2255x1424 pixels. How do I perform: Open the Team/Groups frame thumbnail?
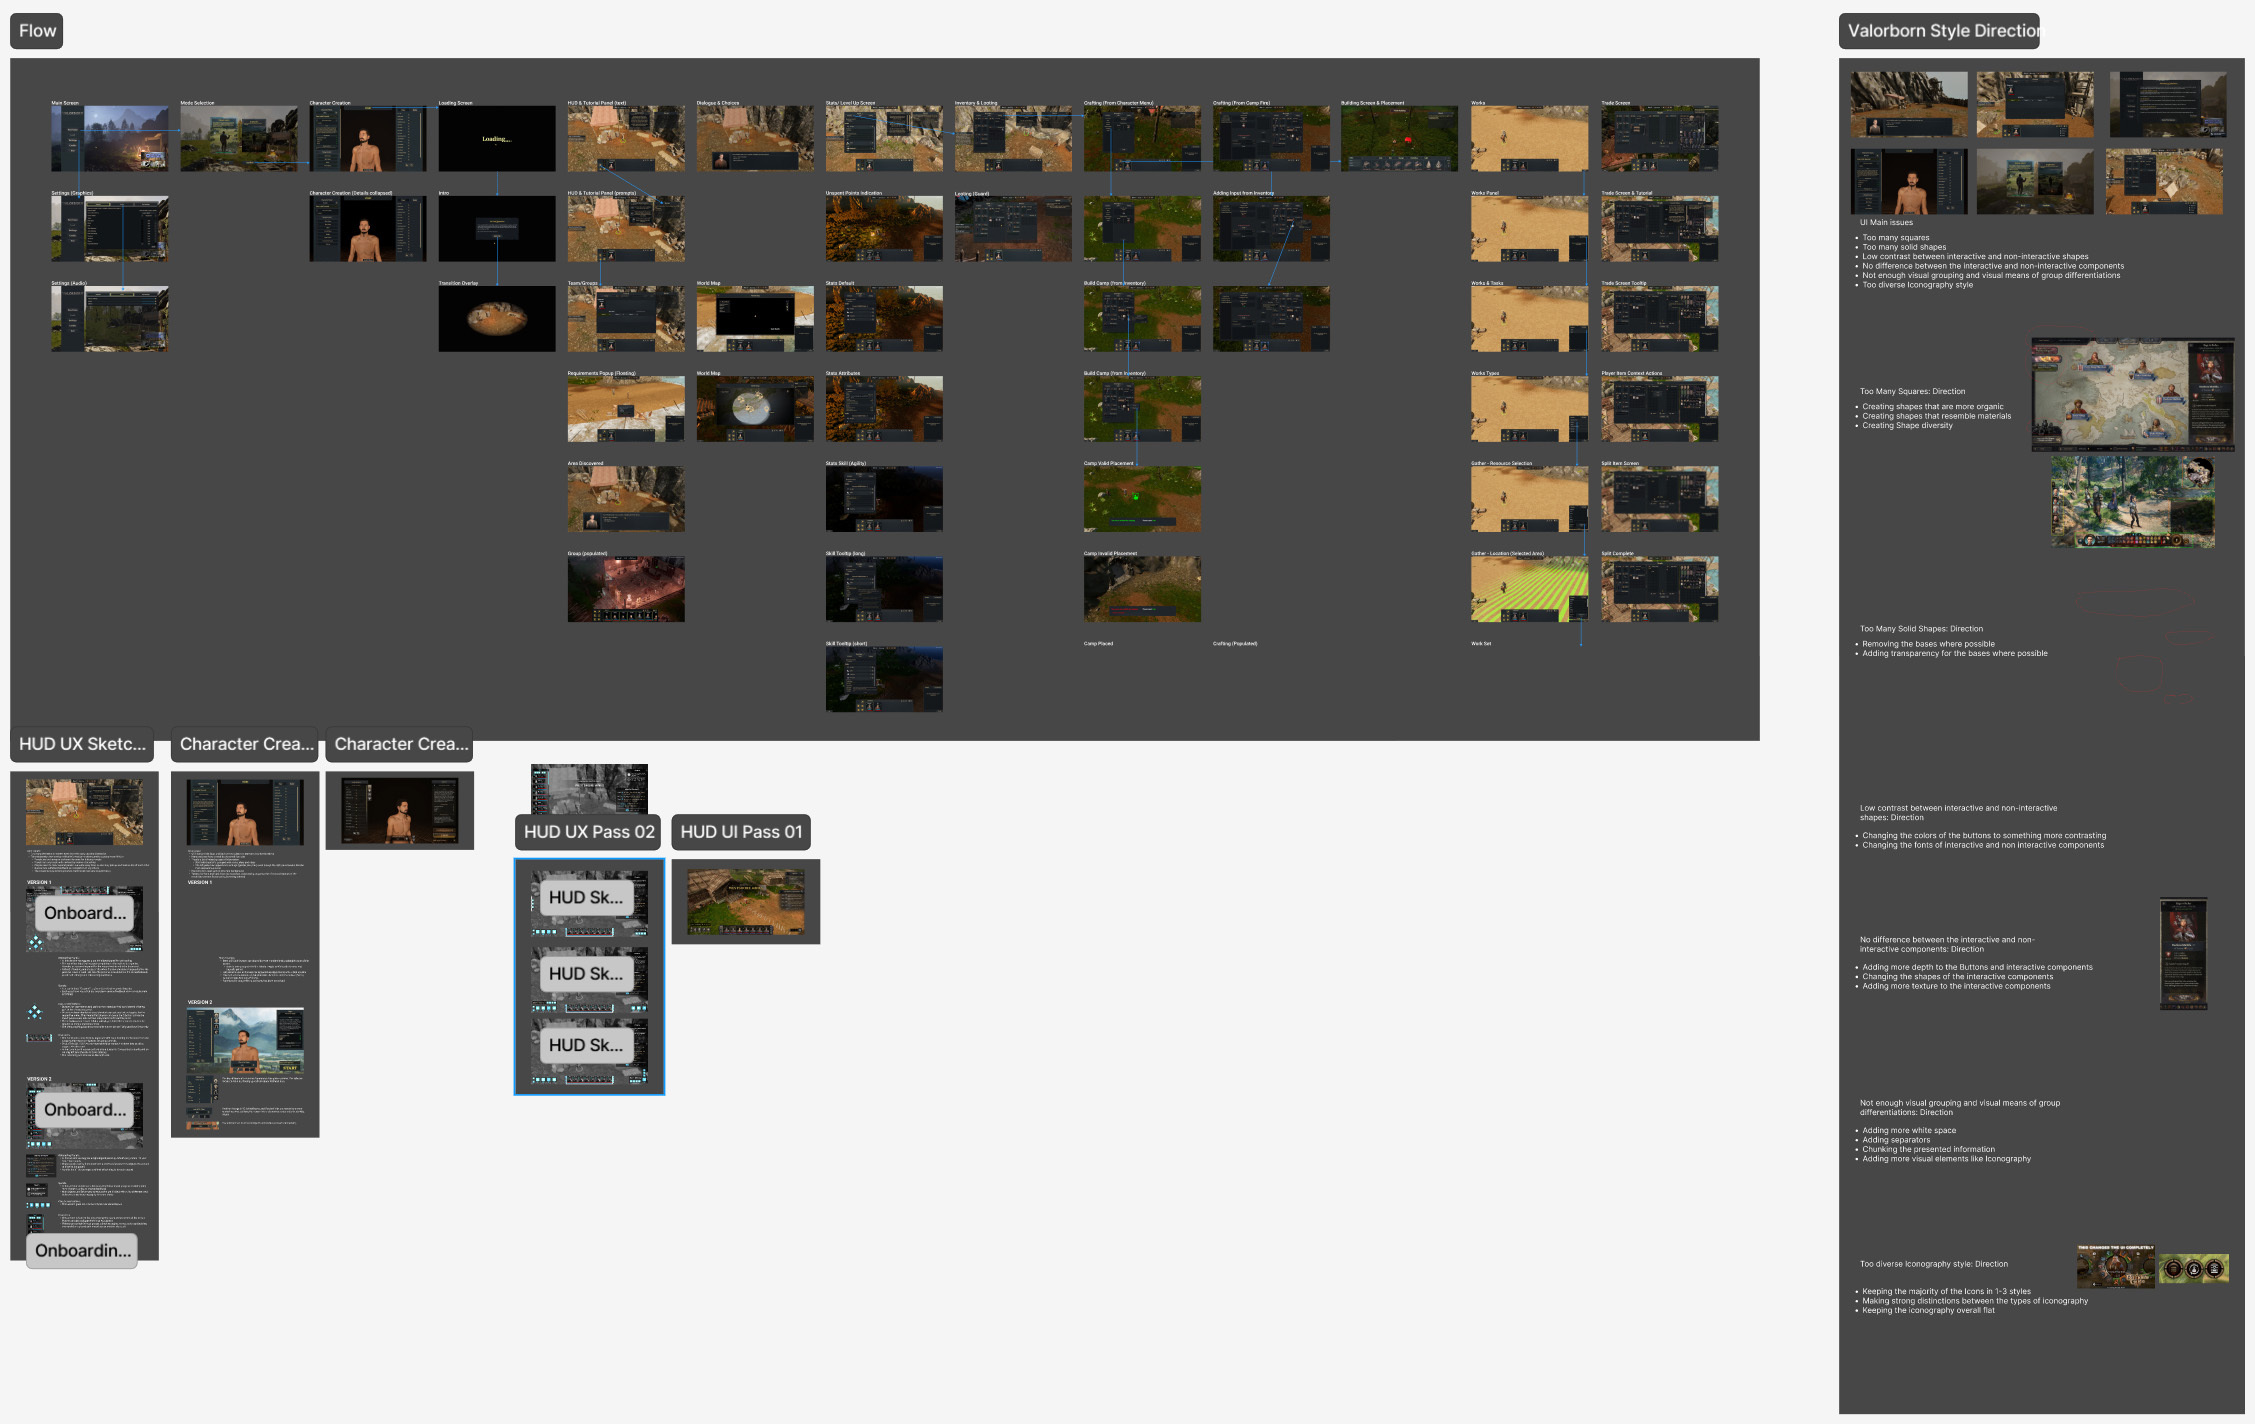tap(626, 319)
